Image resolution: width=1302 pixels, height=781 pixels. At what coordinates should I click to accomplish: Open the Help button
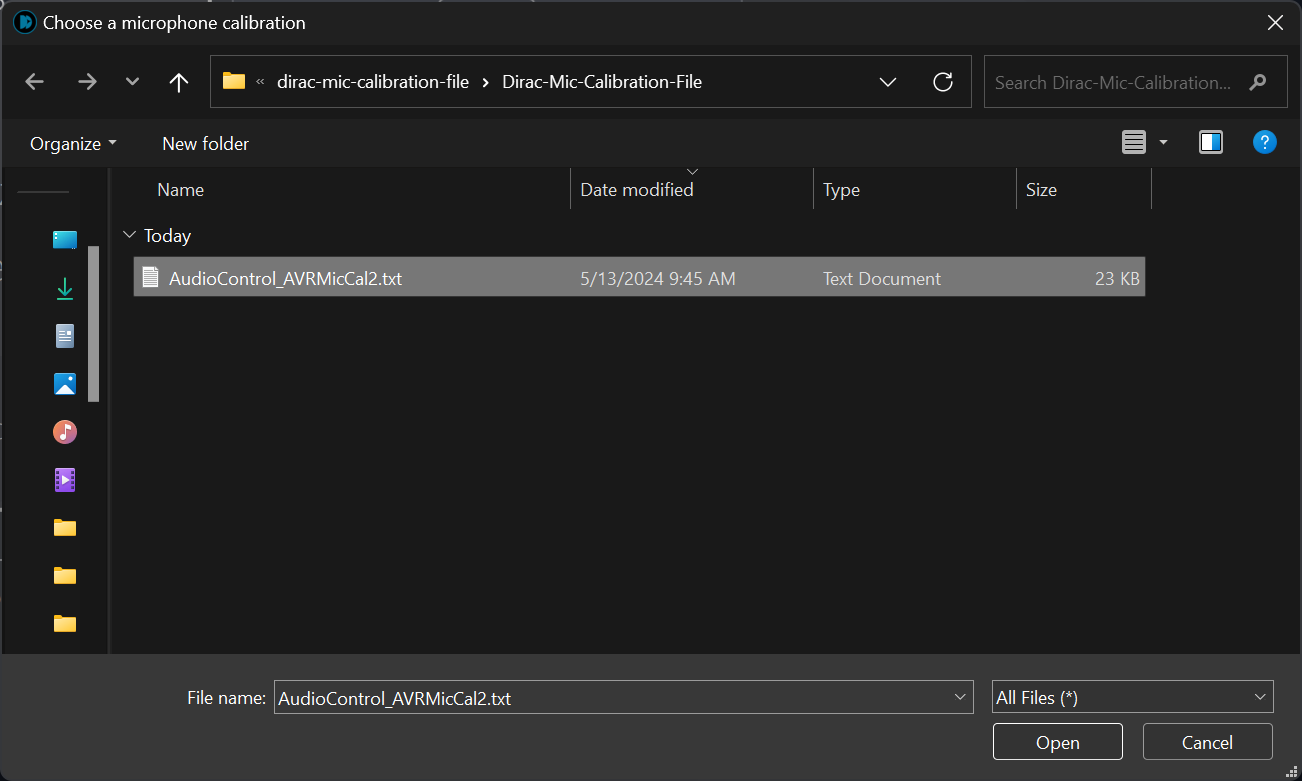(1264, 142)
